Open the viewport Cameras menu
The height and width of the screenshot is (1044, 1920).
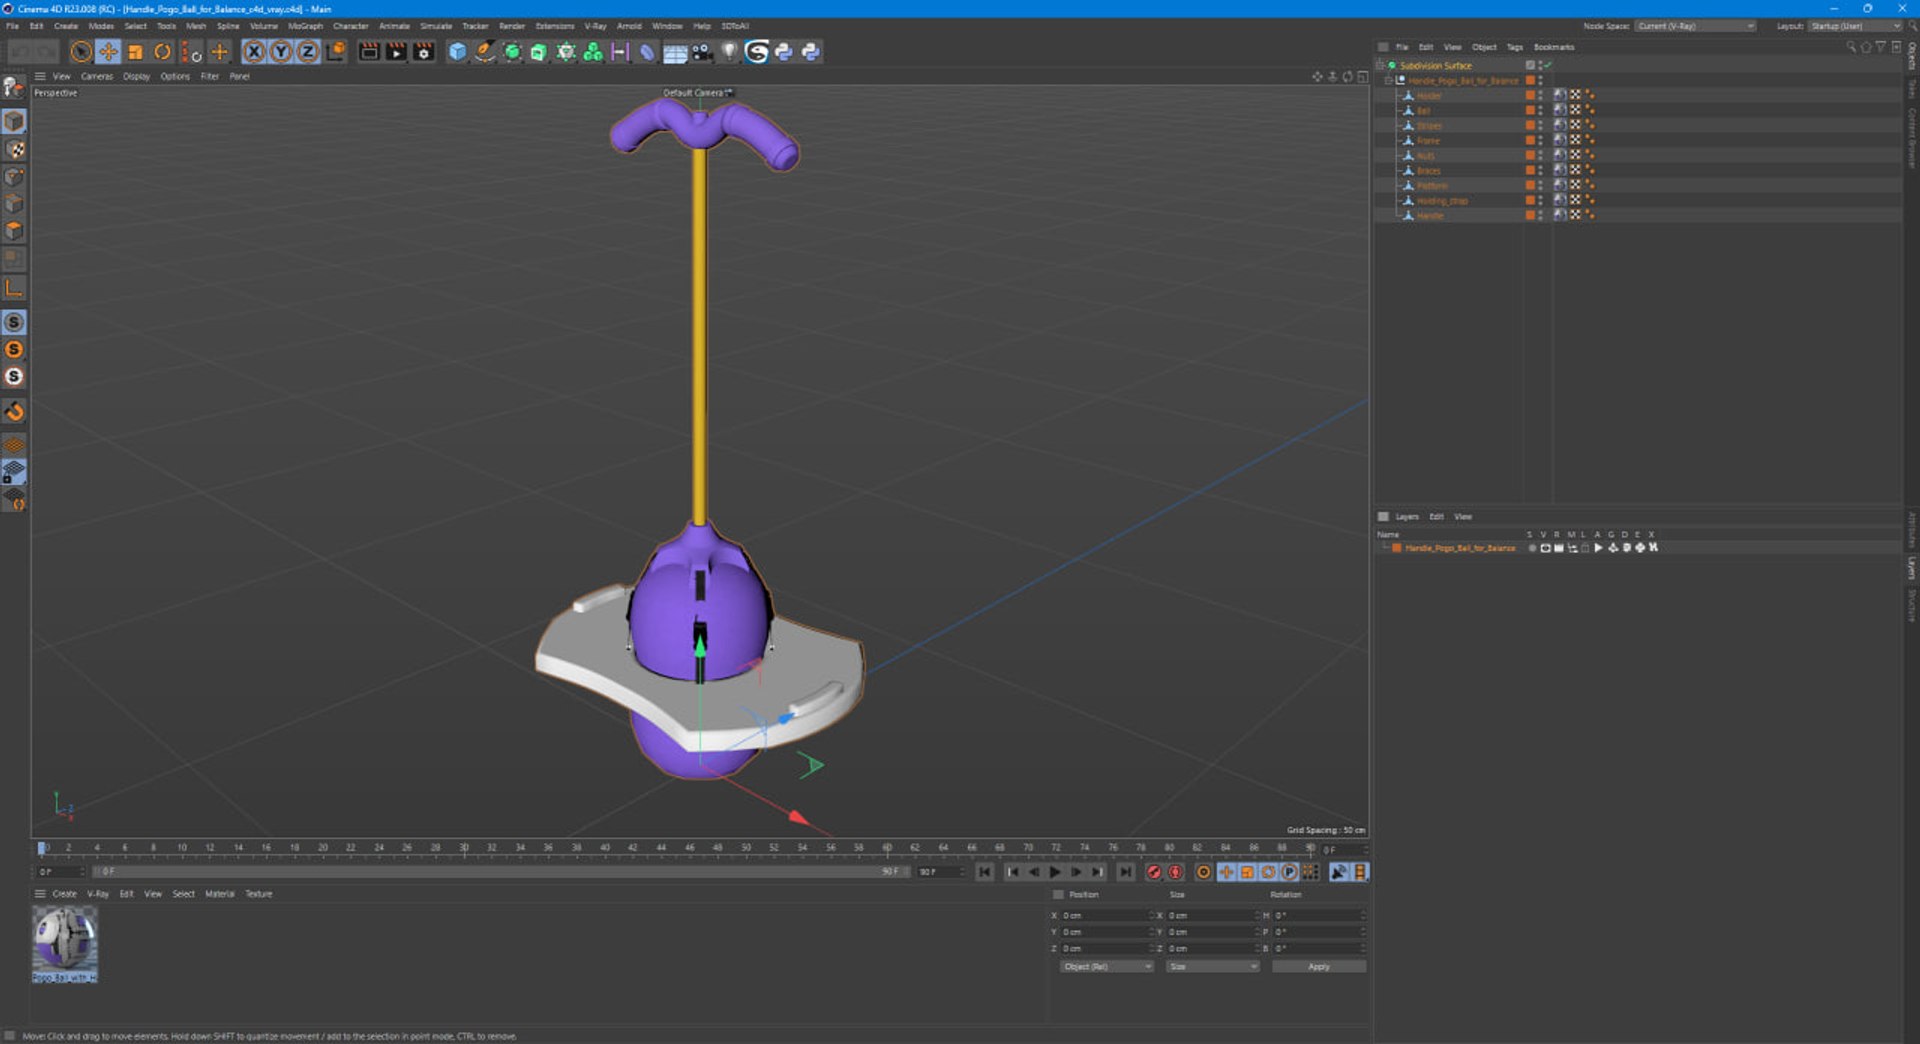[x=97, y=76]
